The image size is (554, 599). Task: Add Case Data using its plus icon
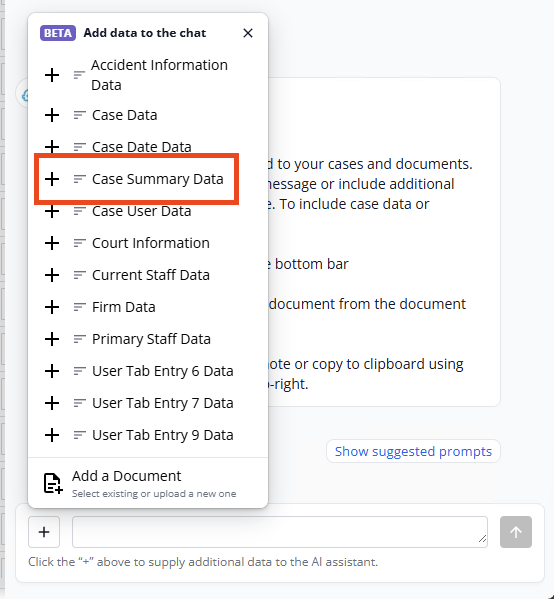[x=52, y=115]
